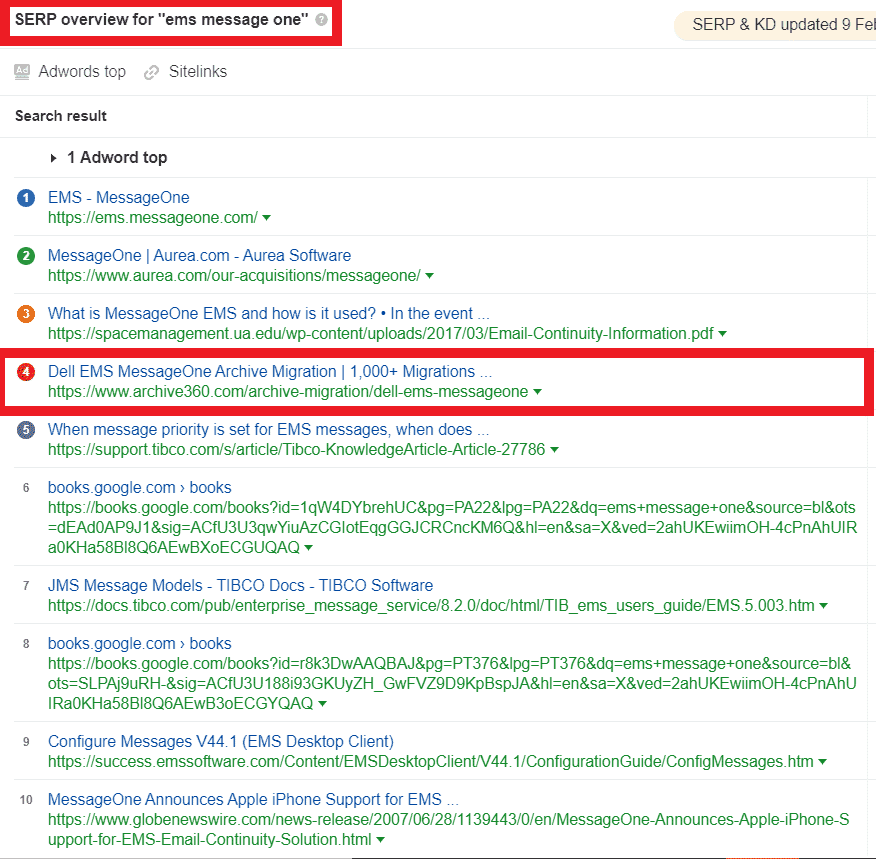Screen dimensions: 876x859
Task: Open dropdown for first books.google.com URL
Action: 308,548
